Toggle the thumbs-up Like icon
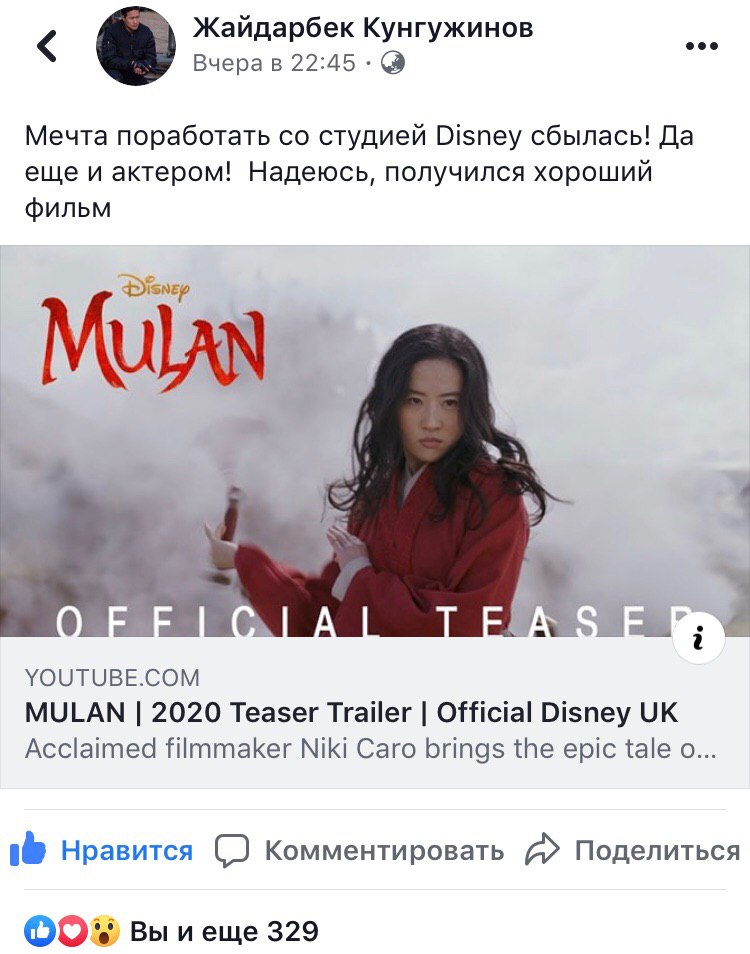 [28, 848]
